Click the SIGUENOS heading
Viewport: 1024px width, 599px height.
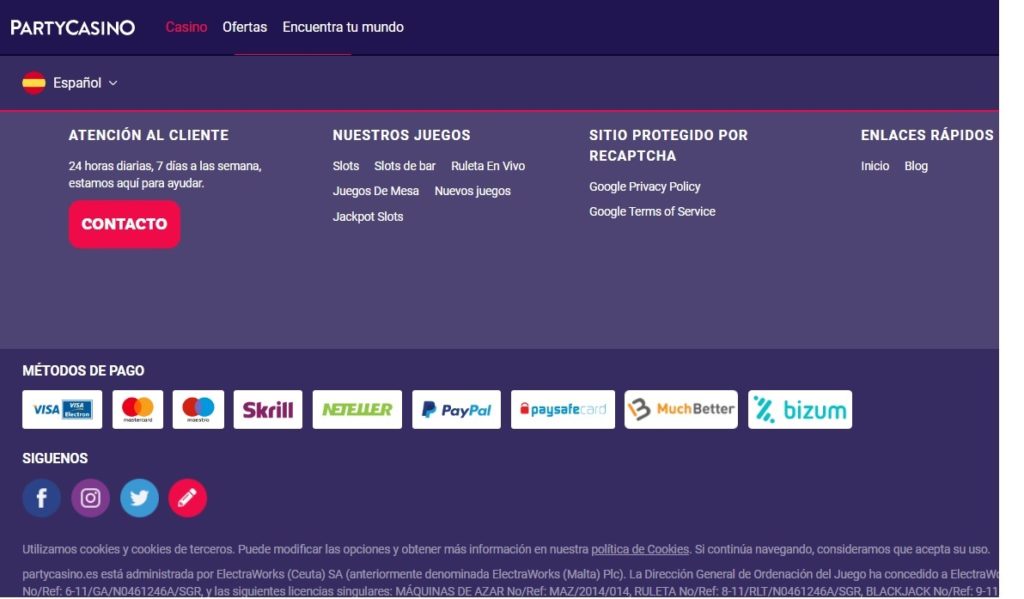coord(55,459)
